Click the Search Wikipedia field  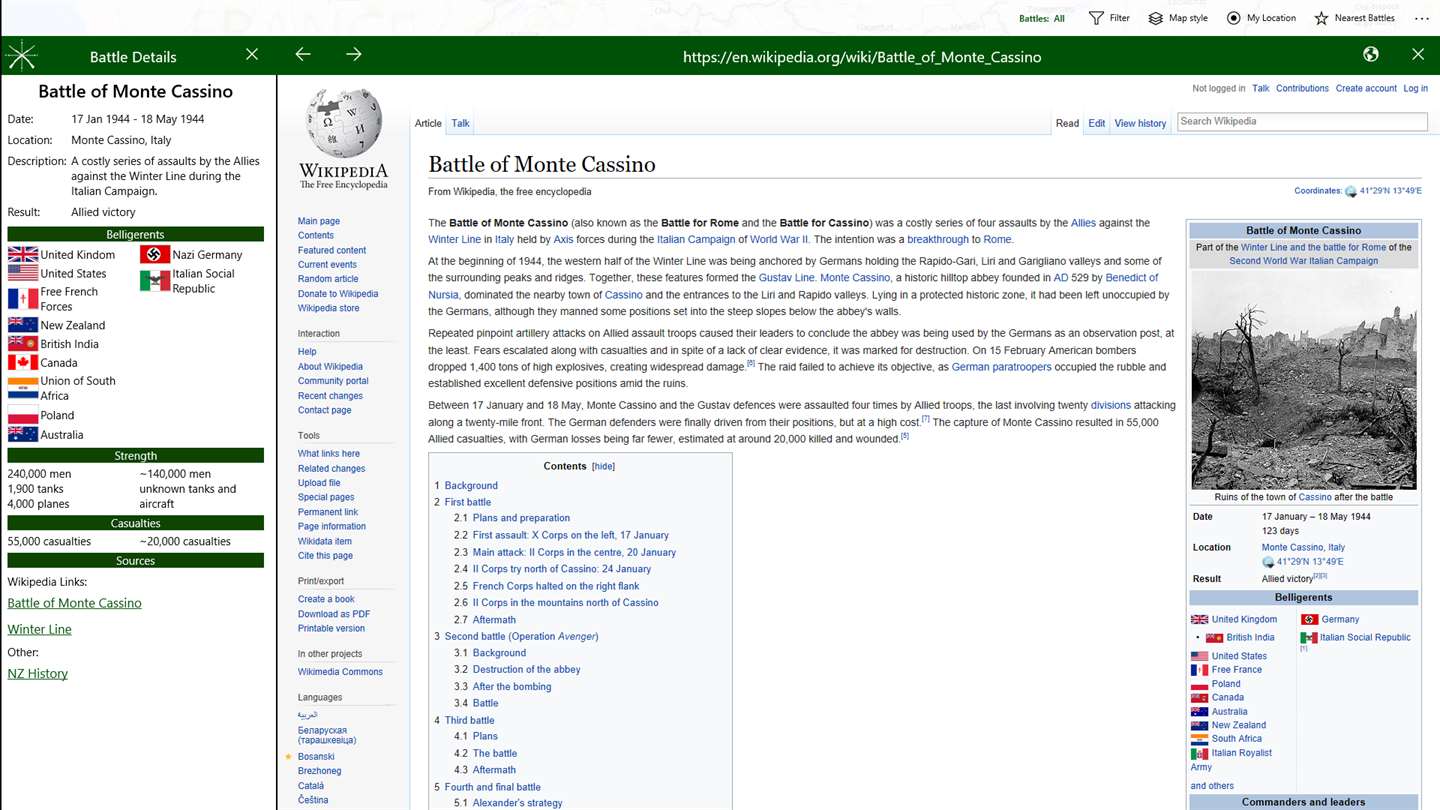1302,121
